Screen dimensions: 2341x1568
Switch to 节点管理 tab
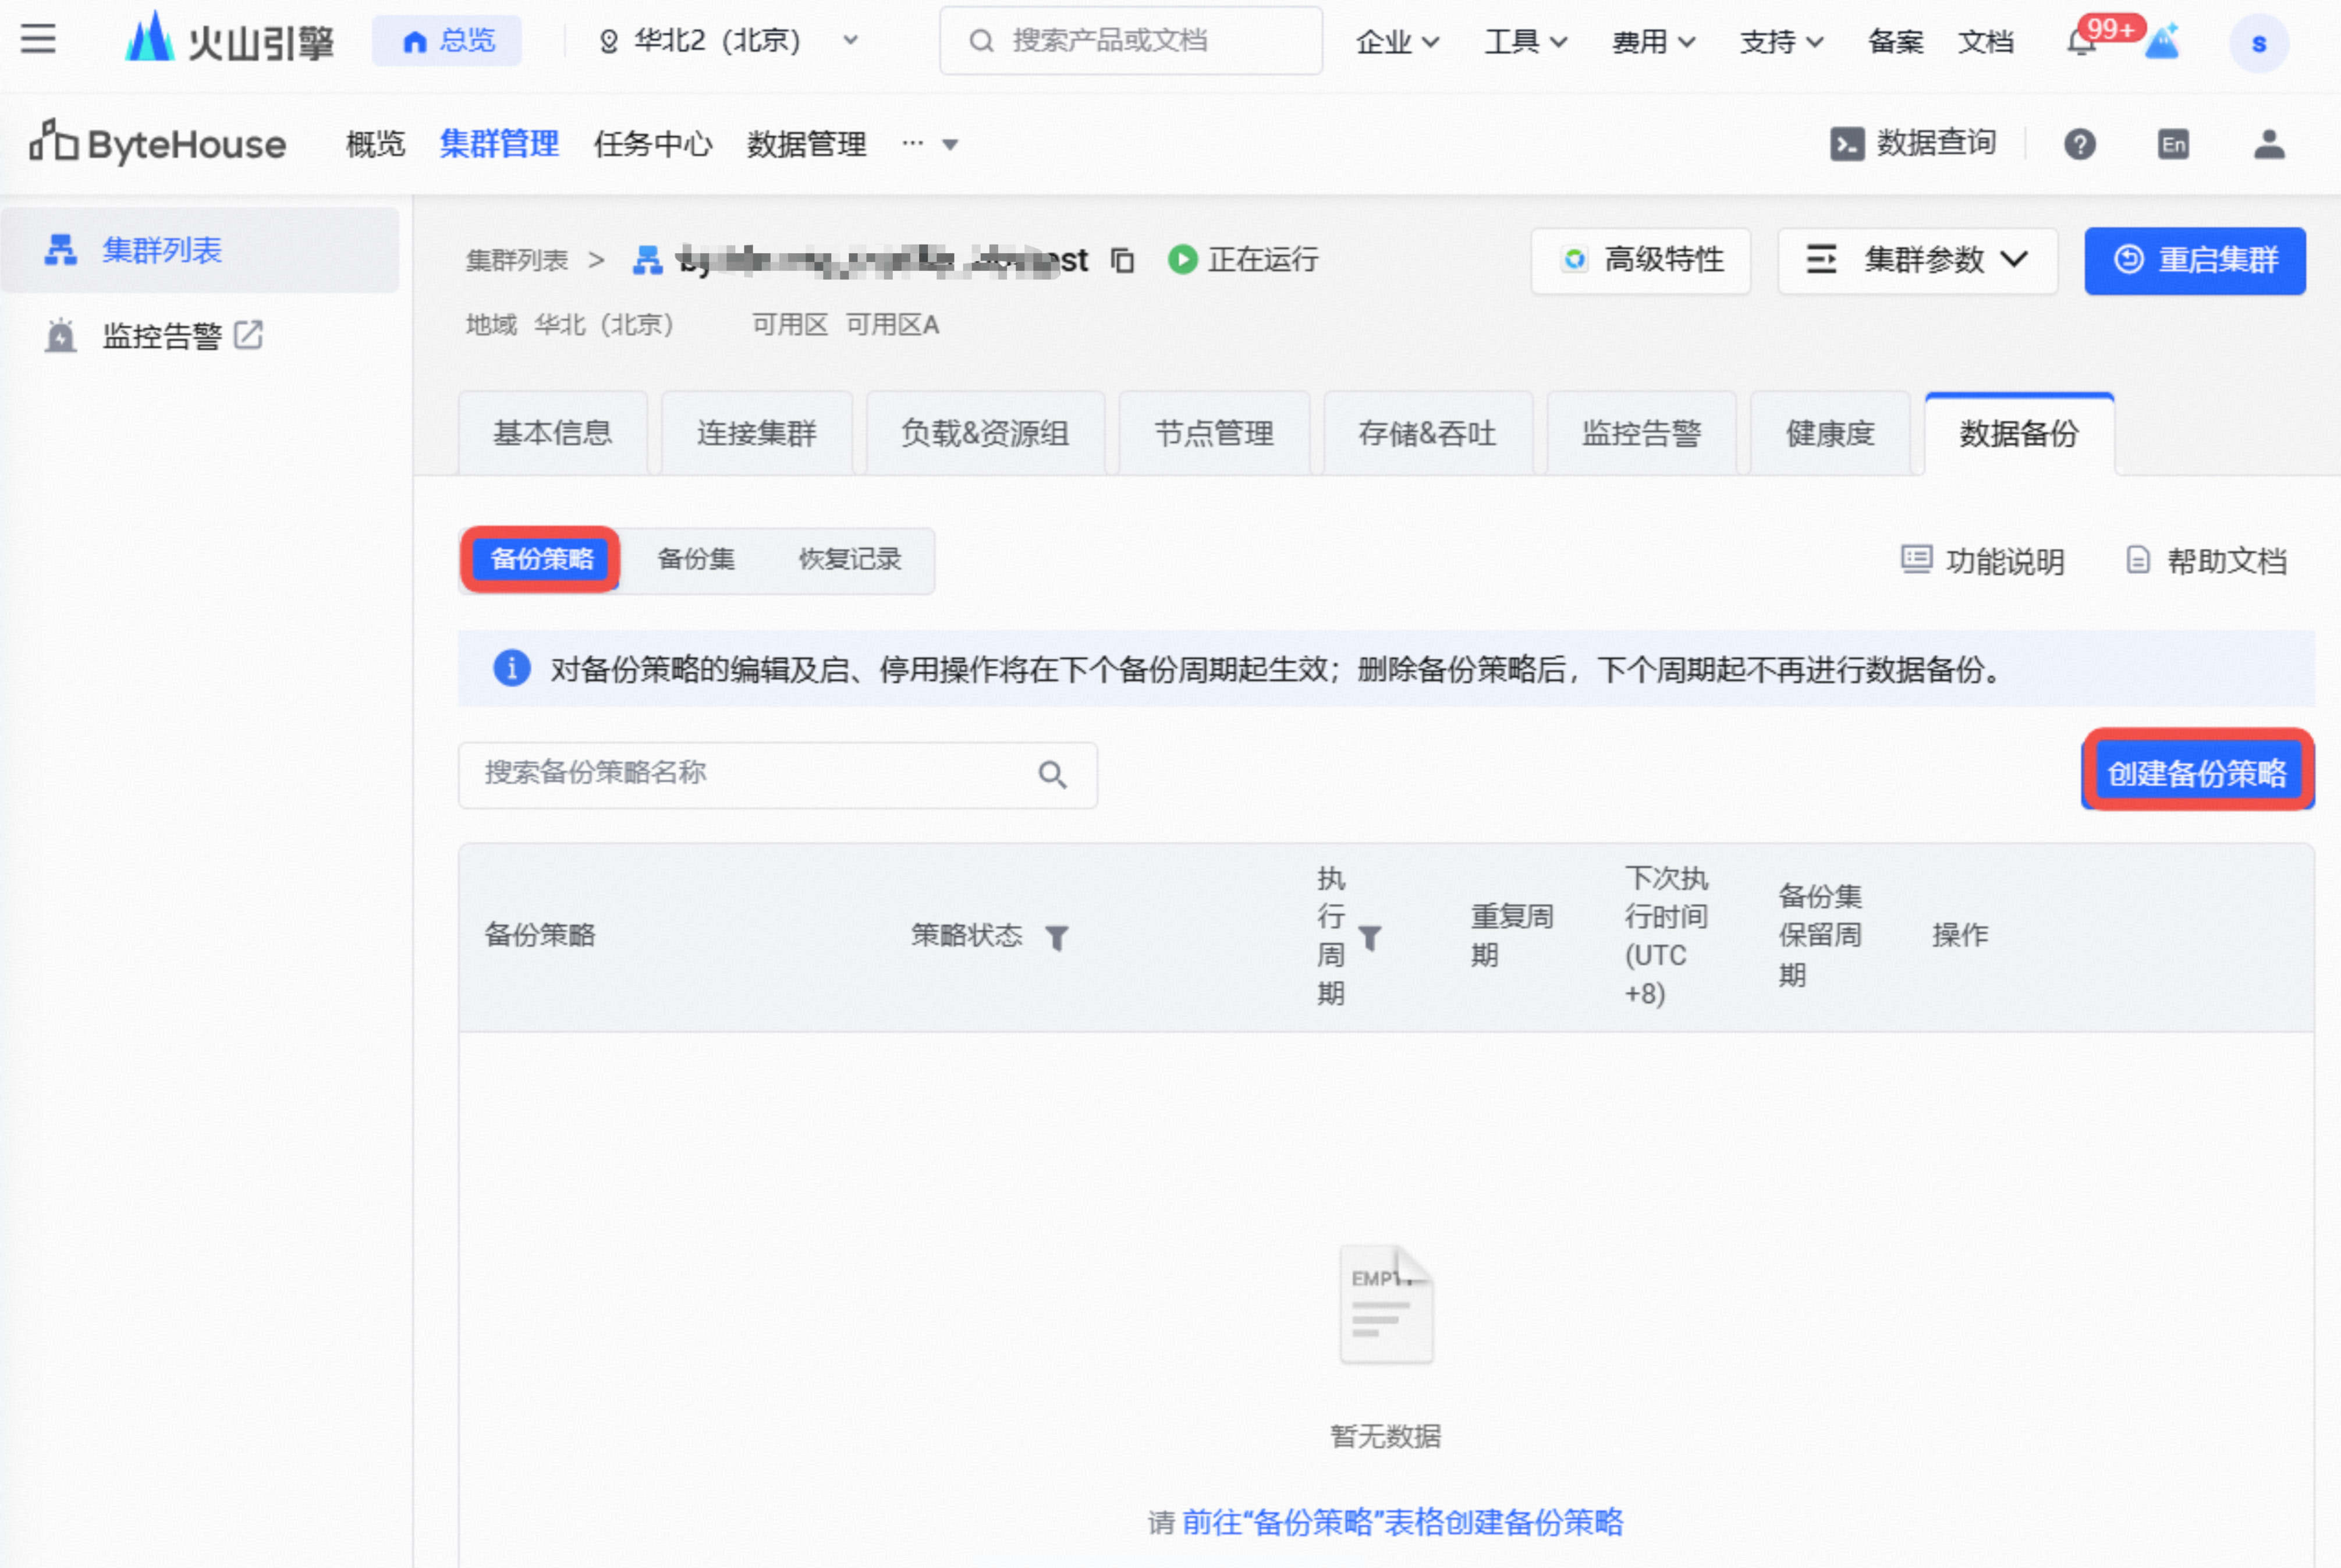click(x=1214, y=433)
